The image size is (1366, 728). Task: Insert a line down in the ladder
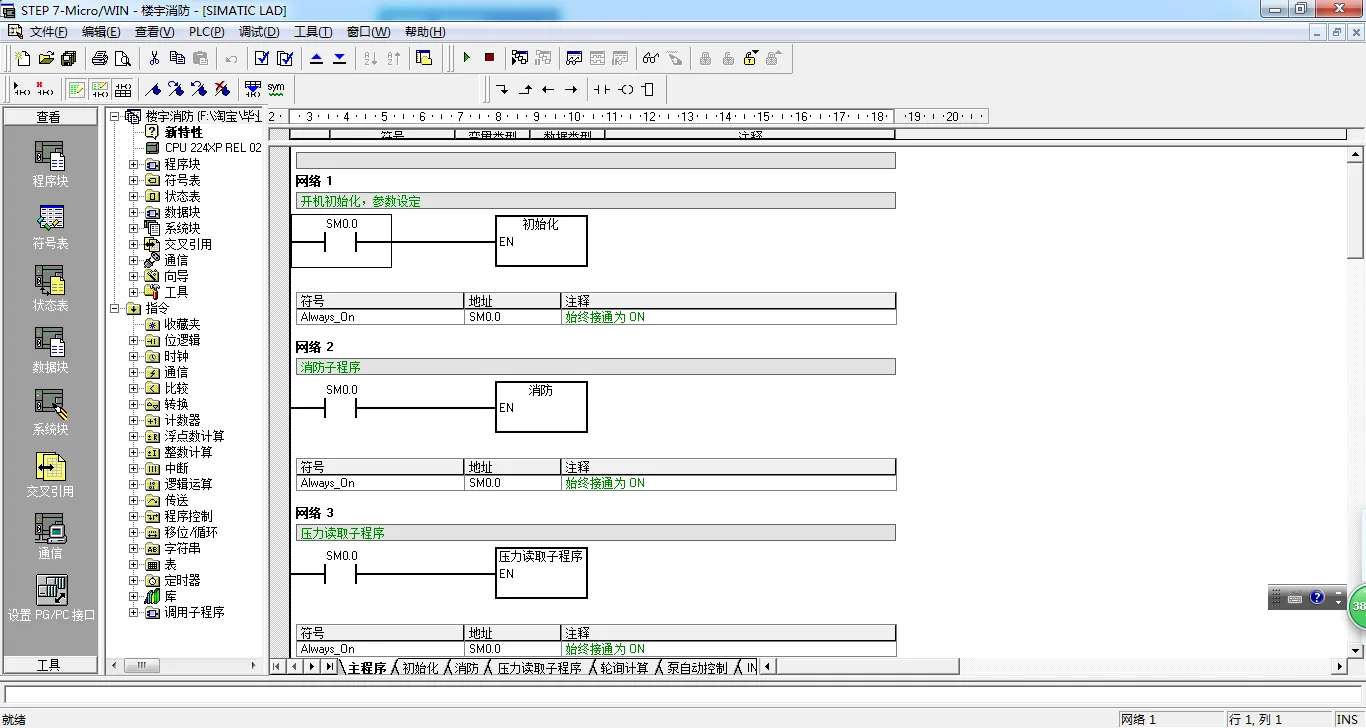502,89
